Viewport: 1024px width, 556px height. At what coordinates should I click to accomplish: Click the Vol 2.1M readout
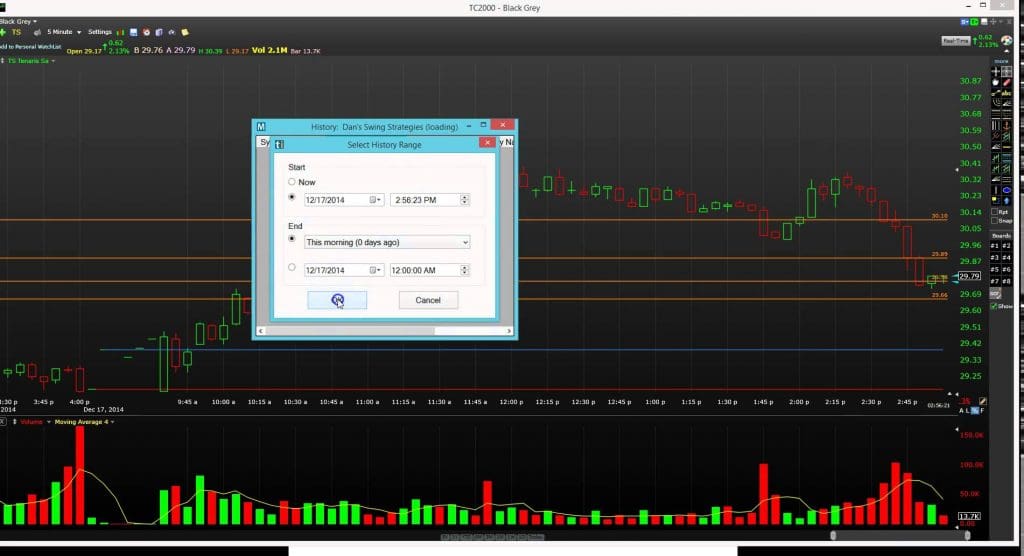pos(269,50)
